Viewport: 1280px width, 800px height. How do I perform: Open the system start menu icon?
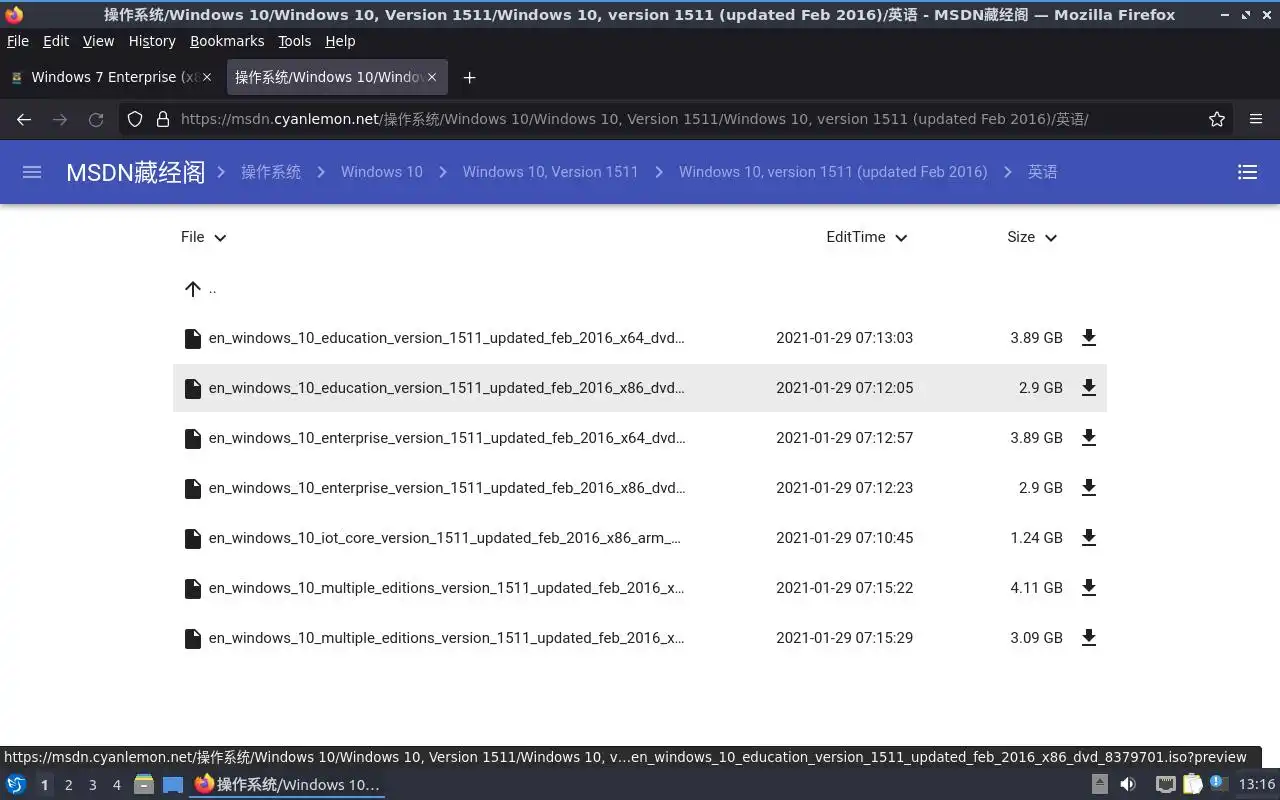coord(16,784)
